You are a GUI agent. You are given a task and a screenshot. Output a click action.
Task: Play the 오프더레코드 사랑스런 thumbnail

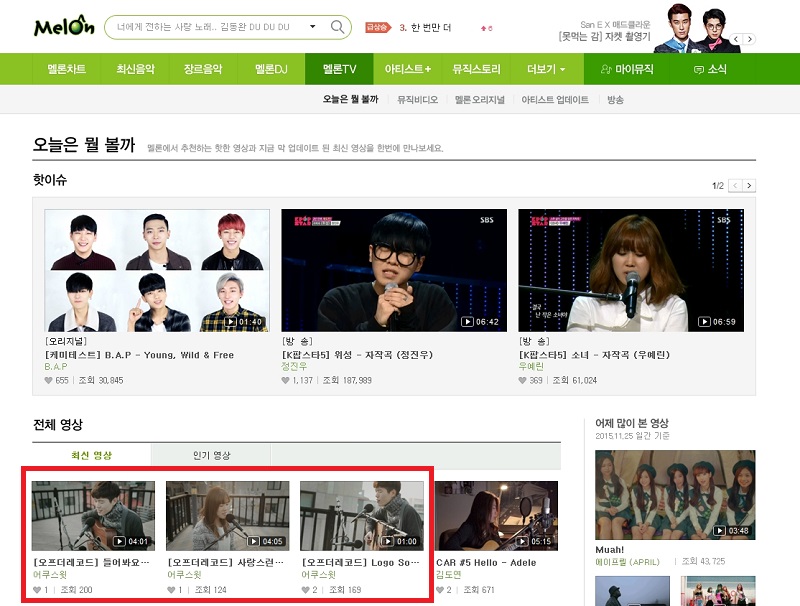(x=228, y=516)
